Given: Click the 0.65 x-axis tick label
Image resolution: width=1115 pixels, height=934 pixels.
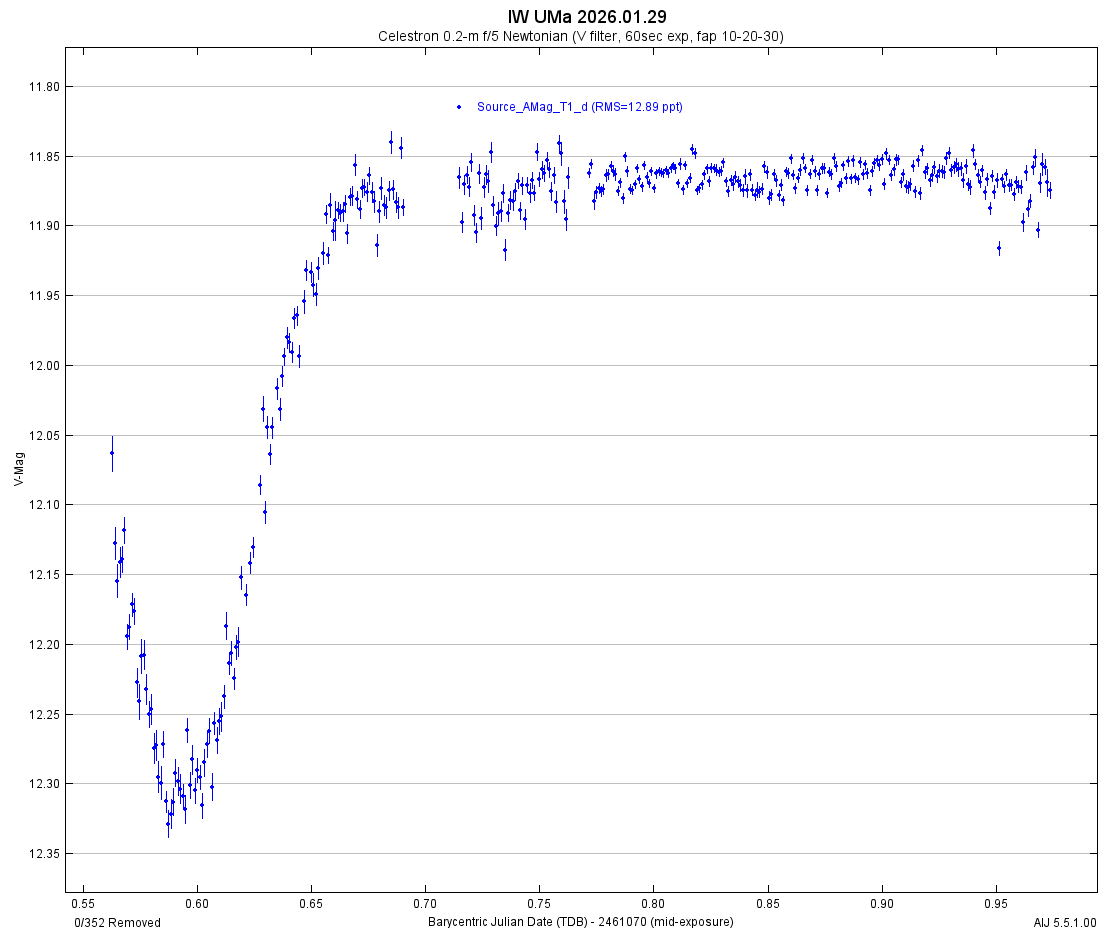Looking at the screenshot, I should coord(311,904).
